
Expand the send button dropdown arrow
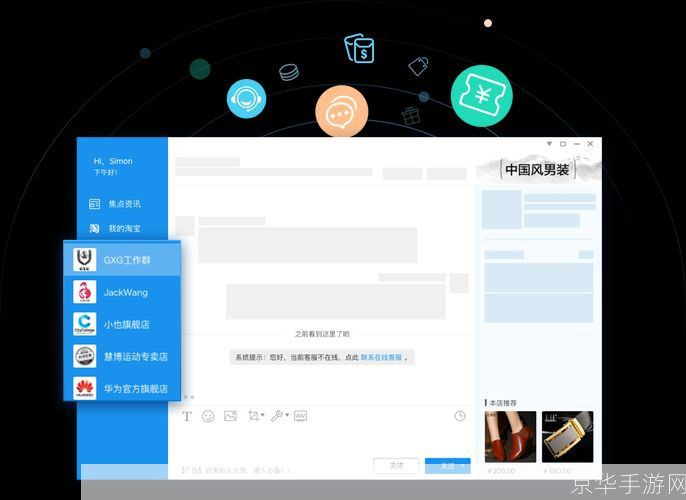coord(465,466)
